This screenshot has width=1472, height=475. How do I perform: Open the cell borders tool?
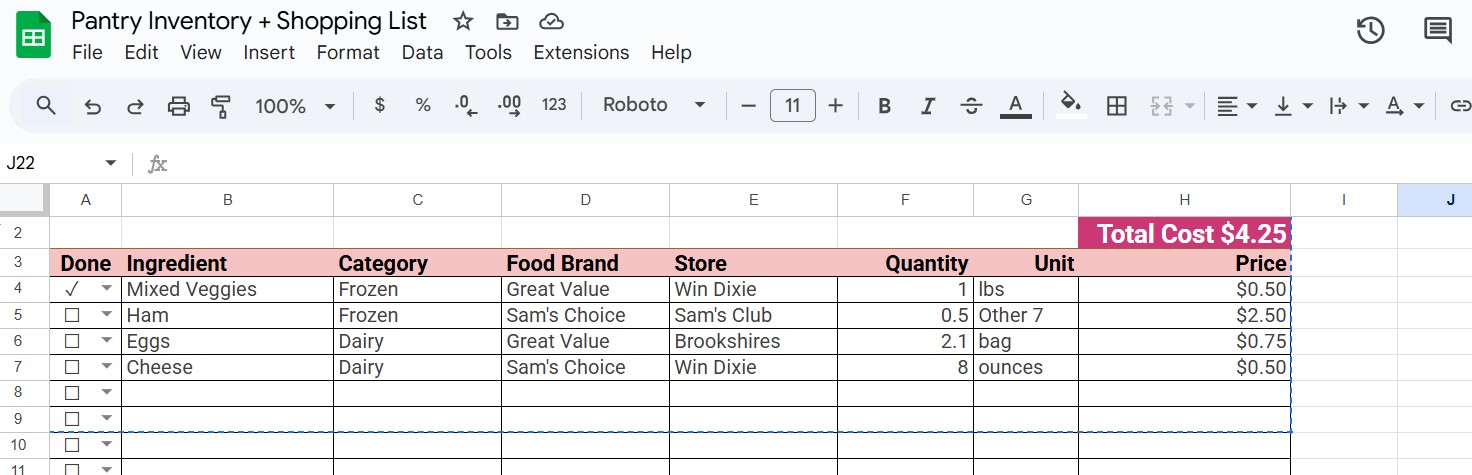click(x=1117, y=106)
